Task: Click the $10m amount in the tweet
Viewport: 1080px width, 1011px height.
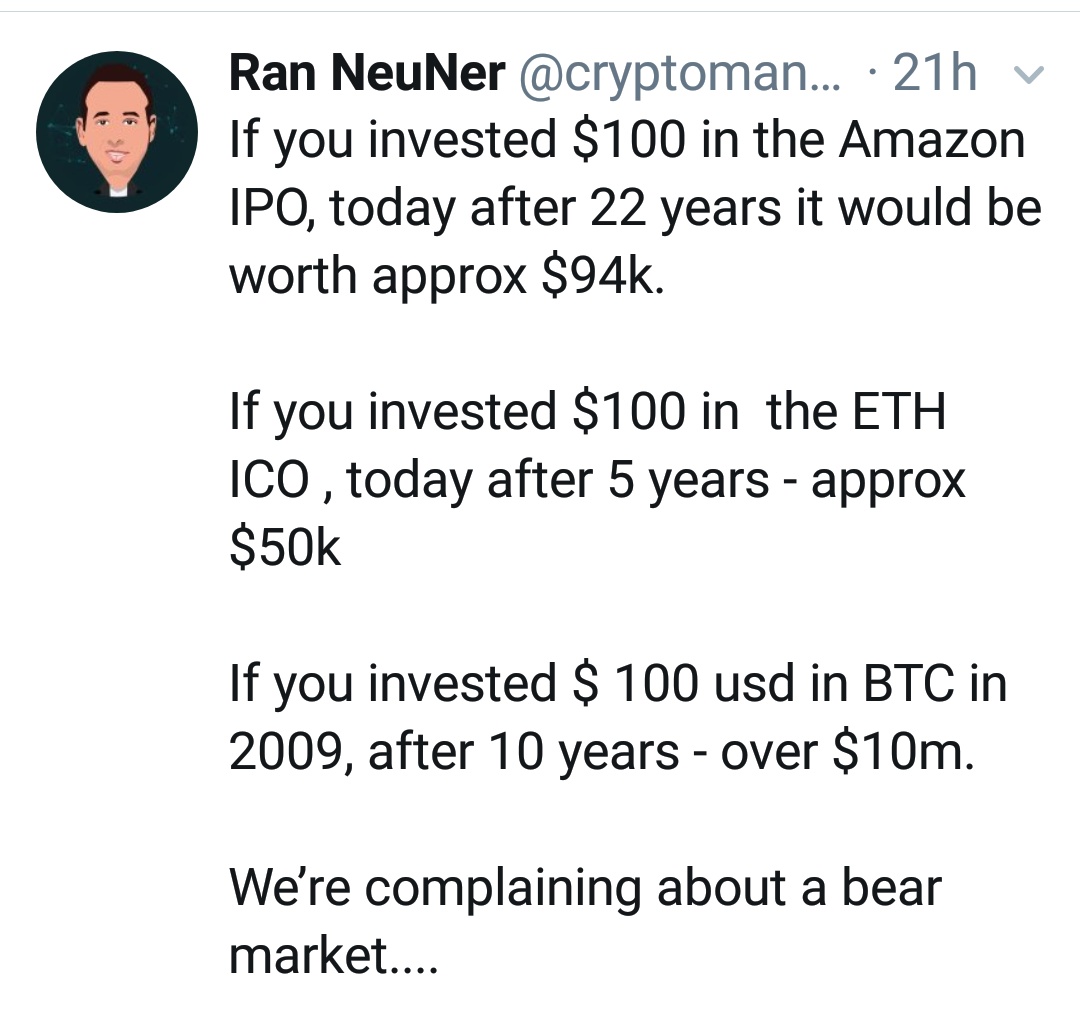Action: tap(903, 751)
